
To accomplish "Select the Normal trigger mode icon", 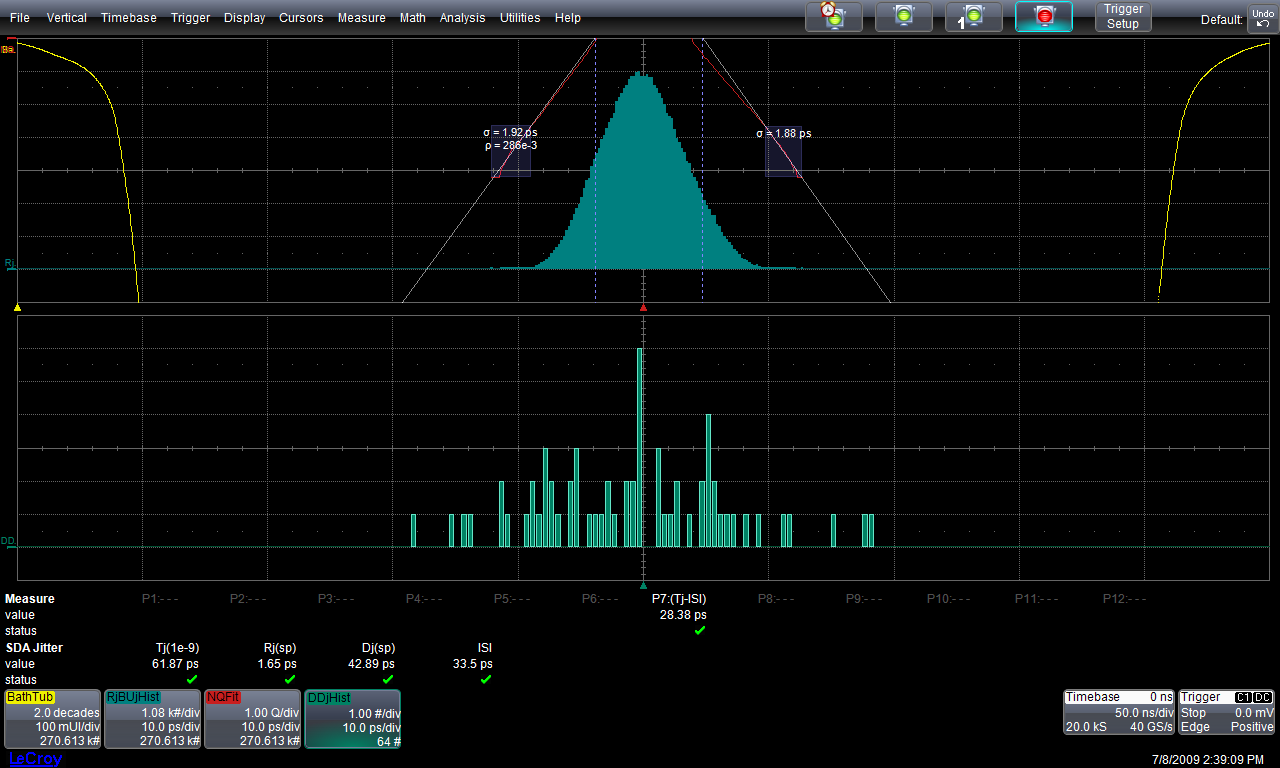I will (903, 16).
